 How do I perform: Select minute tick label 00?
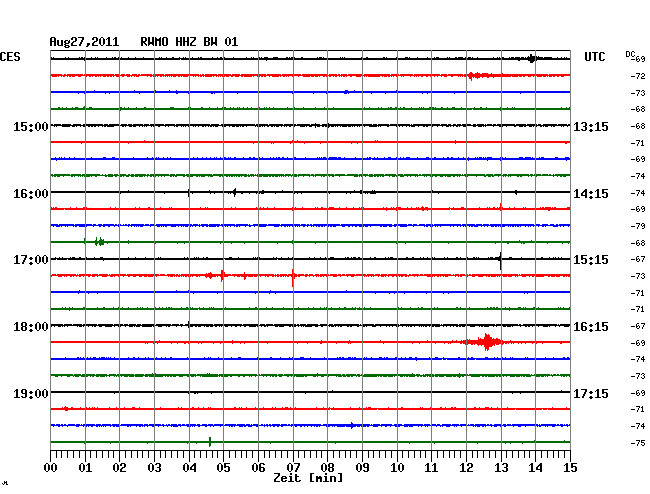coord(51,467)
